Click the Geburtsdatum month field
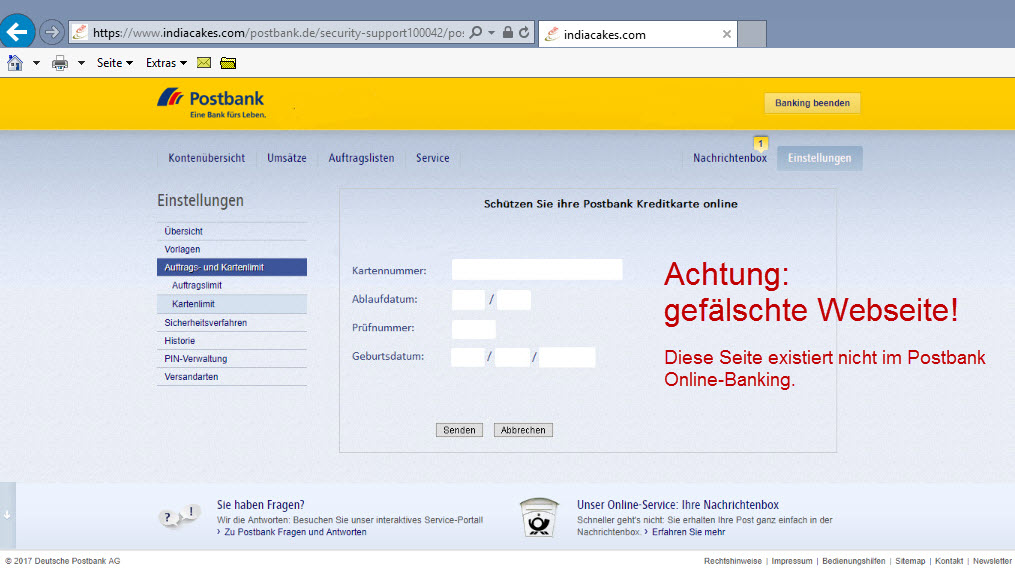The width and height of the screenshot is (1015, 570). click(512, 357)
